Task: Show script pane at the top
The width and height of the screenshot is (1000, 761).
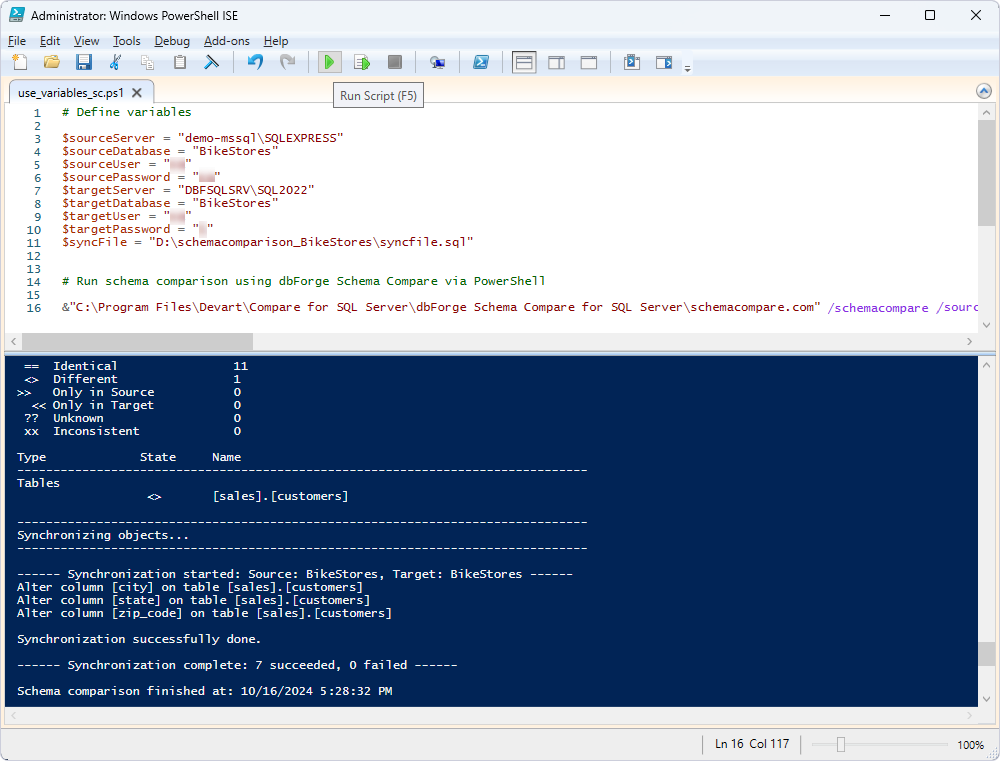Action: tap(524, 63)
